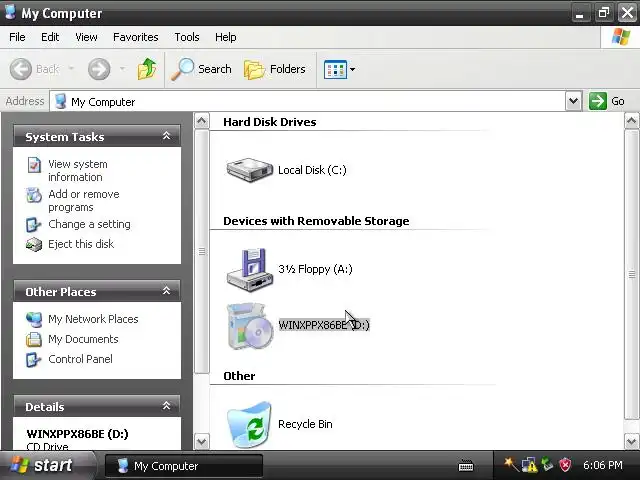Click the Eject this disk icon
Viewport: 640px width, 480px height.
34,244
